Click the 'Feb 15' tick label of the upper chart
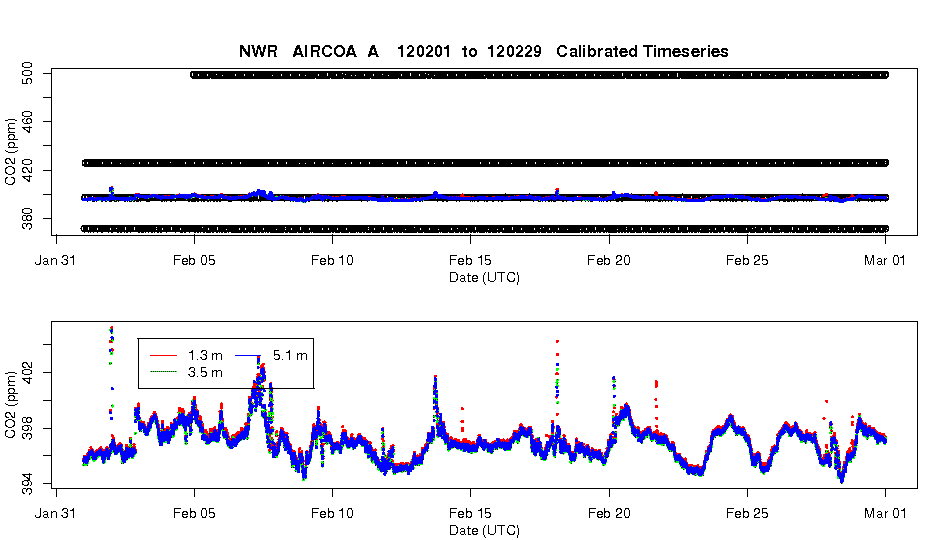The height and width of the screenshot is (540, 936). point(470,260)
